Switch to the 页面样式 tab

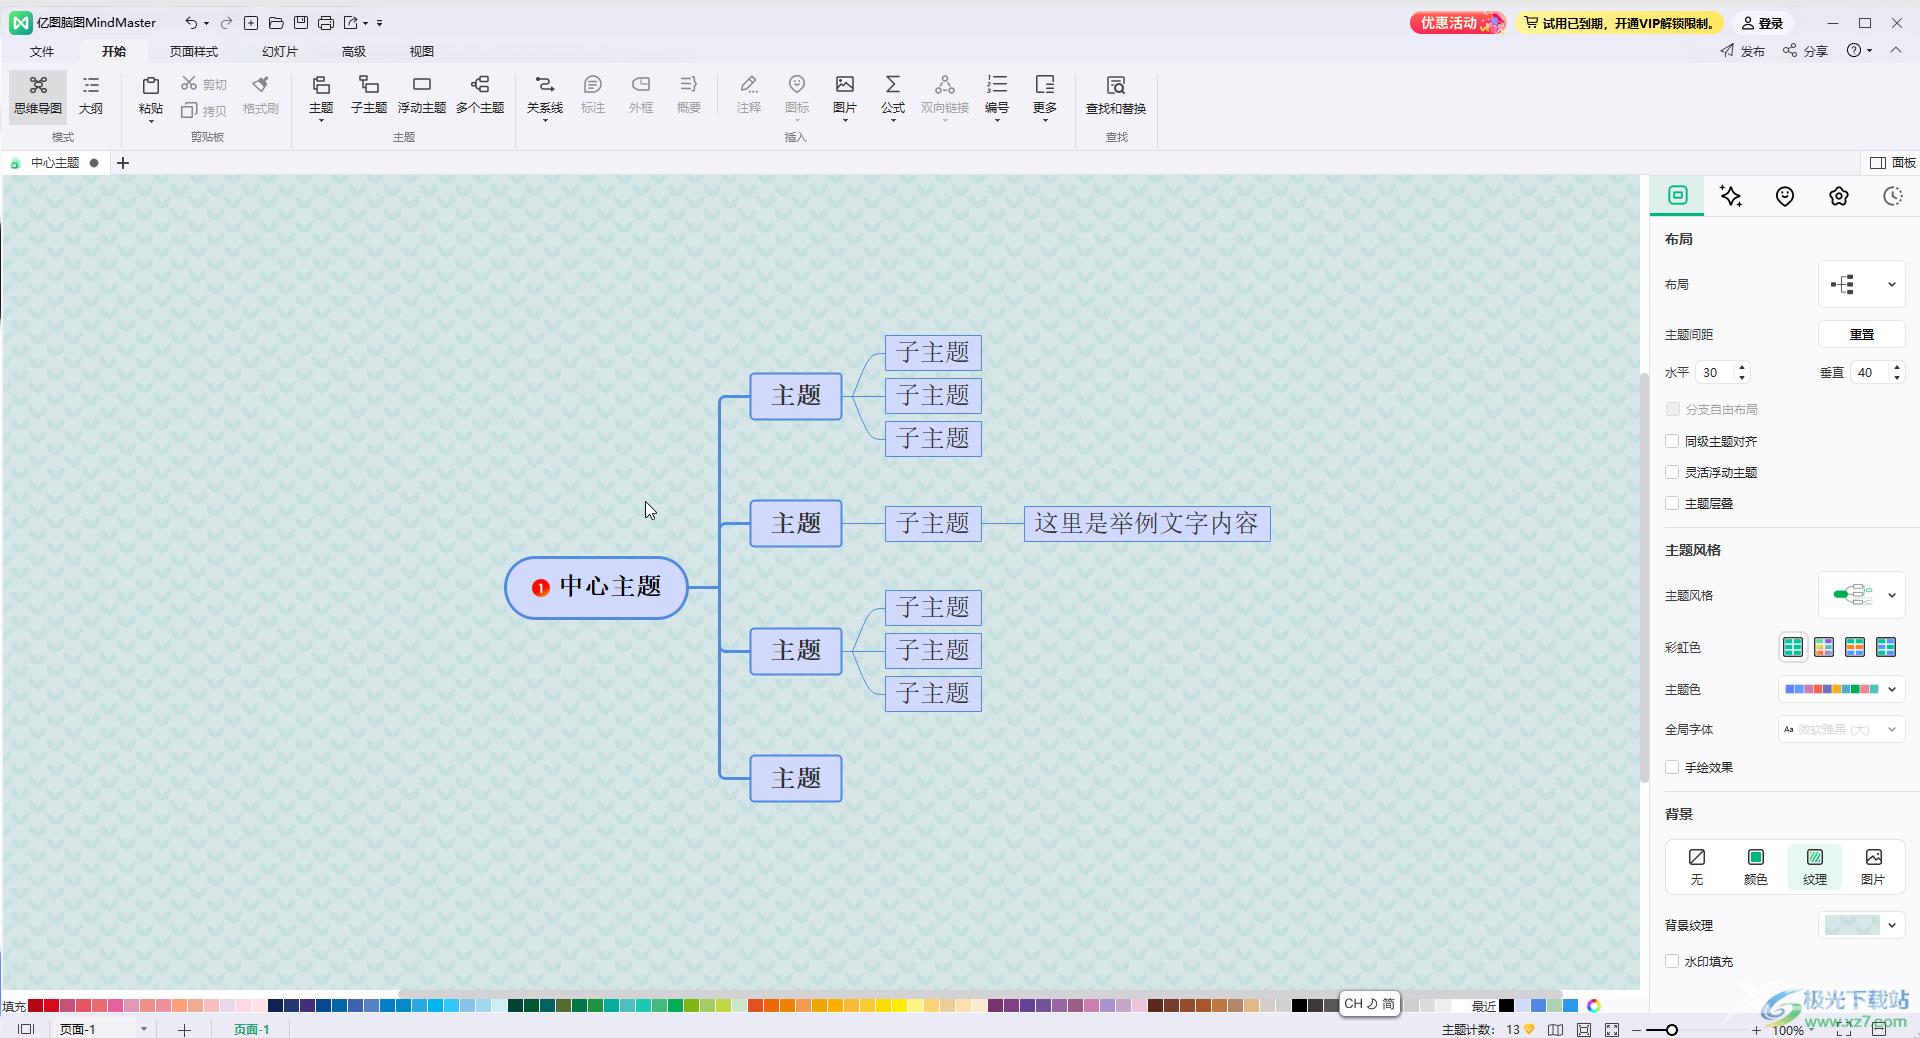[193, 51]
